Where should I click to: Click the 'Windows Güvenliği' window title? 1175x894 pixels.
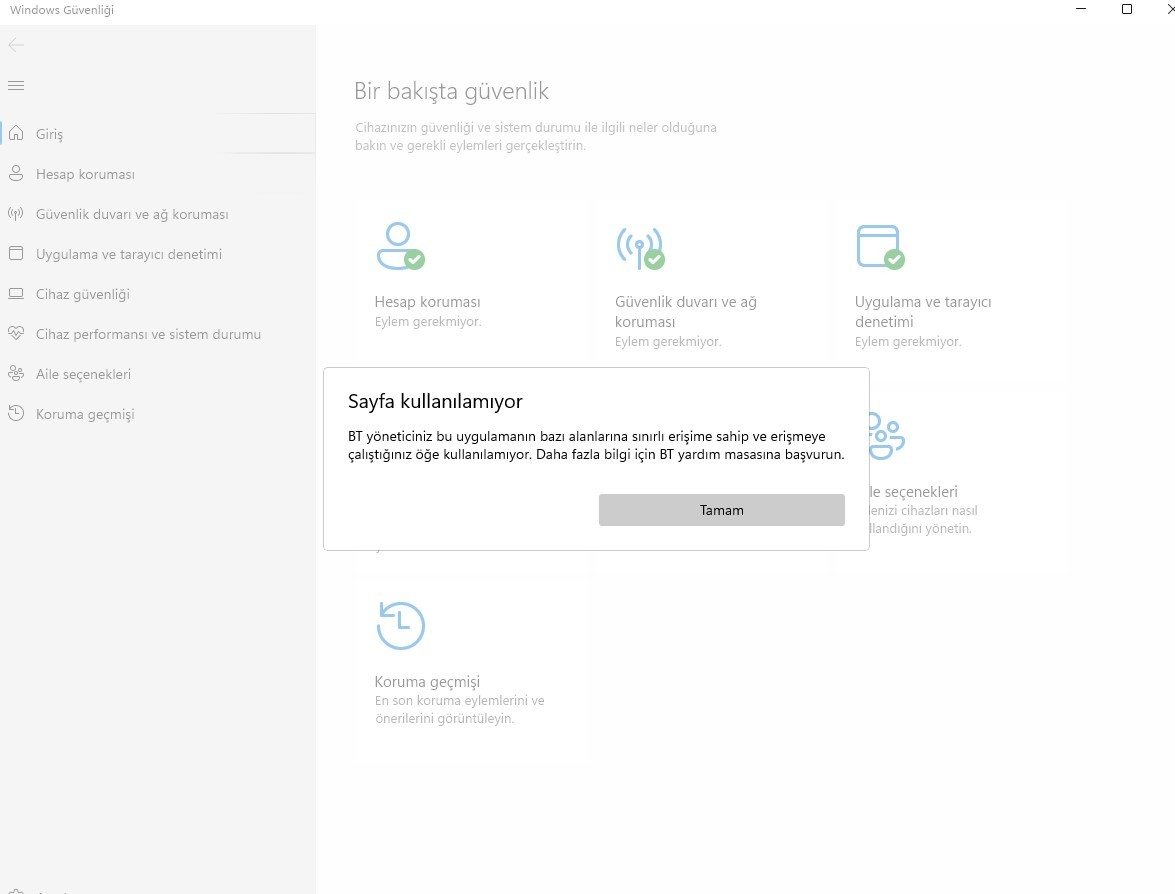tap(62, 10)
